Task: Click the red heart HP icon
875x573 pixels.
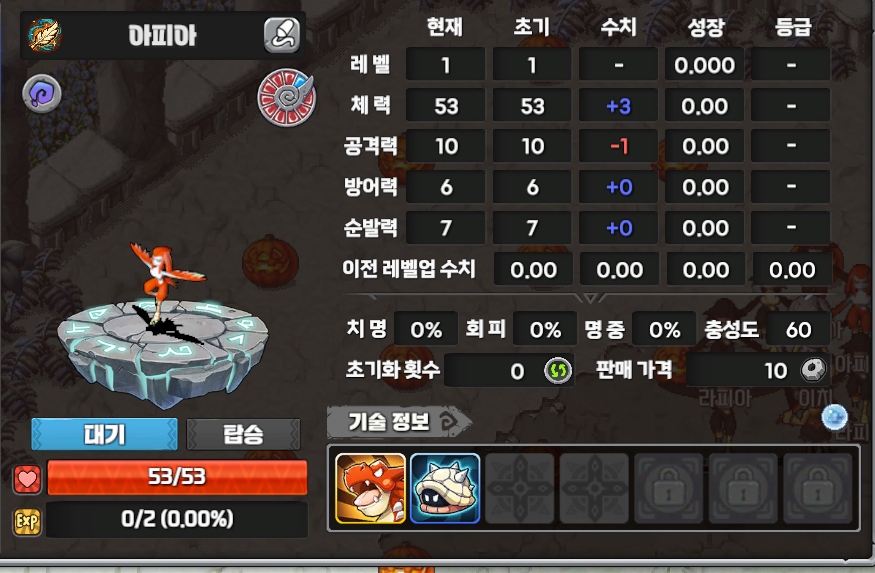Action: point(27,479)
